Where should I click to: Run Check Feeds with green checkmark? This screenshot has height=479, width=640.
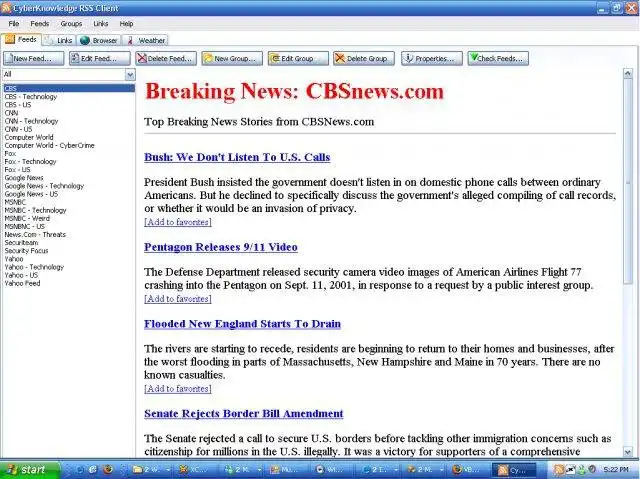(498, 58)
